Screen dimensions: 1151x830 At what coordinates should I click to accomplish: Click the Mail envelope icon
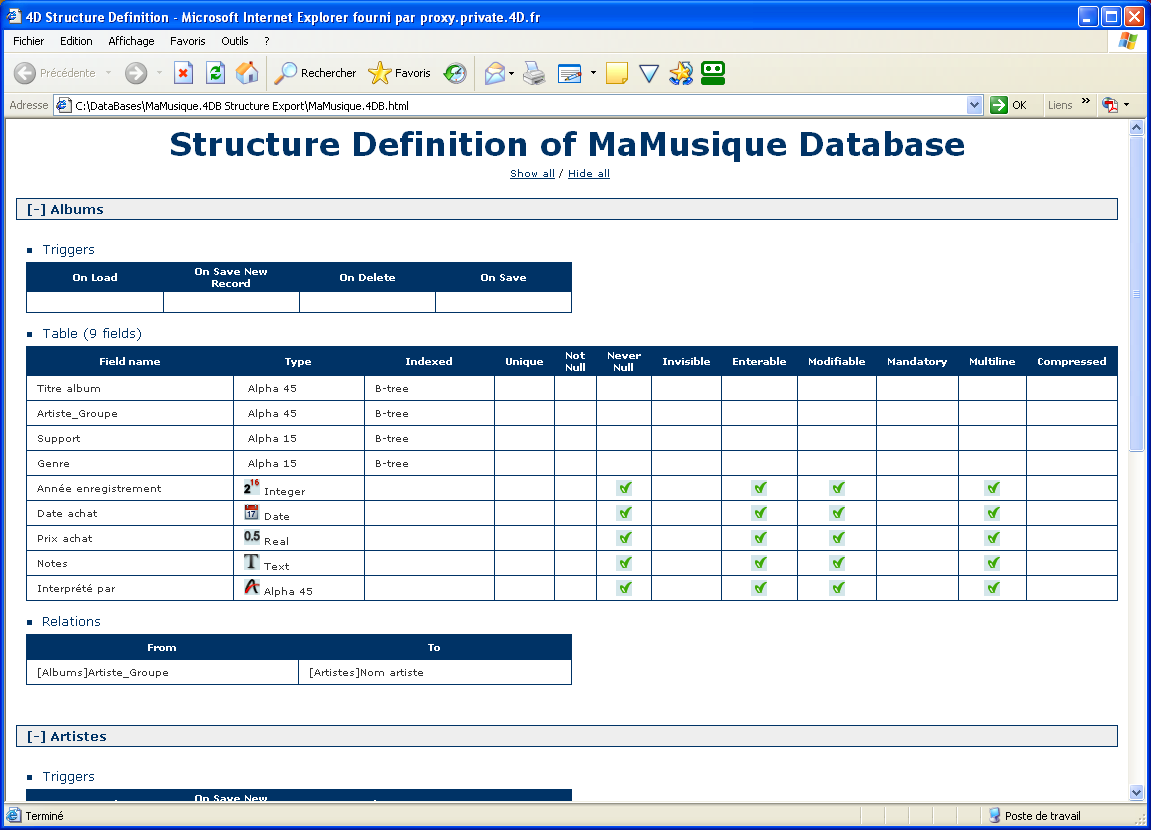point(494,73)
